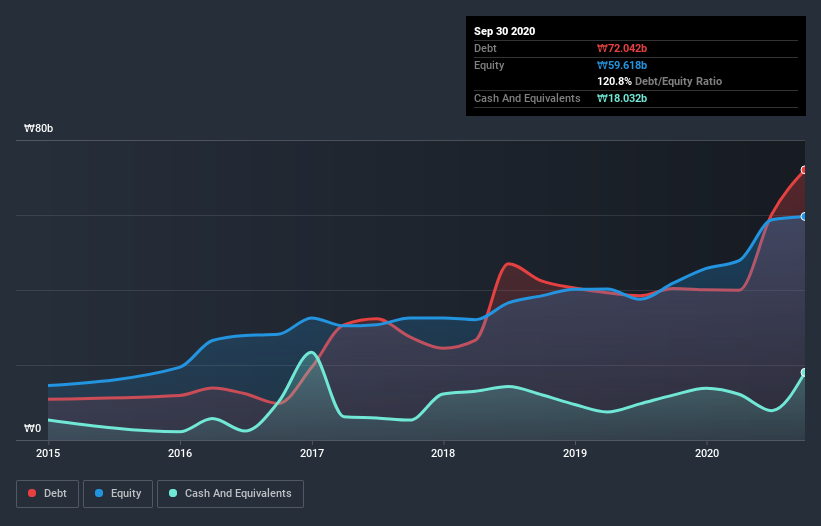Click the 2016 x-axis label
The width and height of the screenshot is (821, 526).
[180, 453]
